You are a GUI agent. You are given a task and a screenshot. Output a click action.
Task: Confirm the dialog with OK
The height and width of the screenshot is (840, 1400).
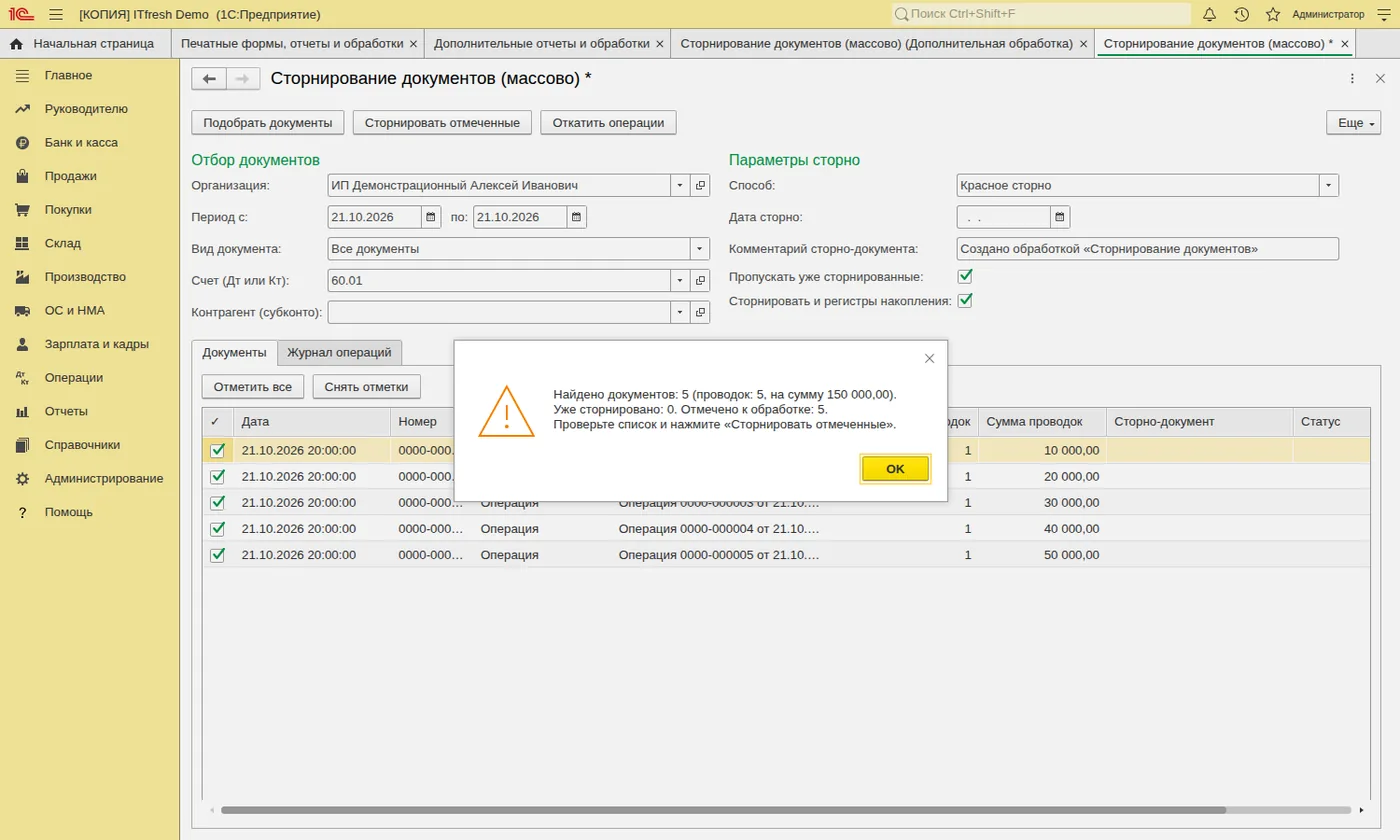(895, 469)
